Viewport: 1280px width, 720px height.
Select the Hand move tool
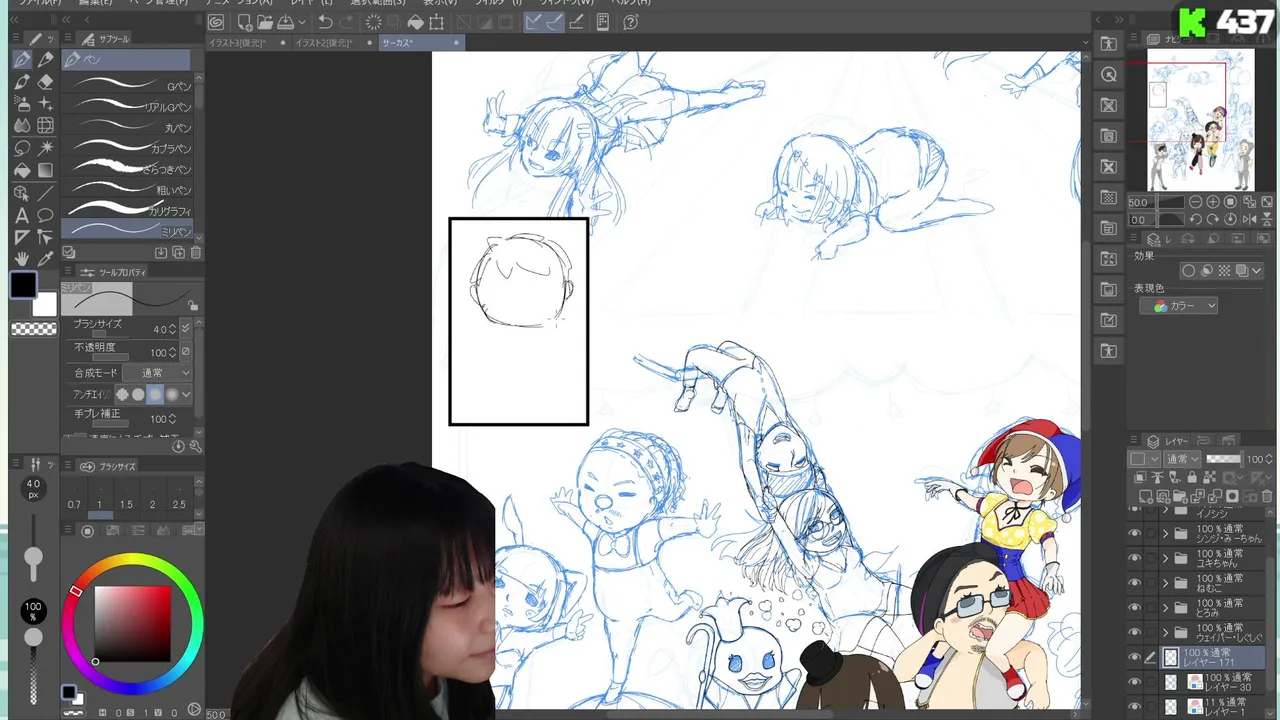click(22, 259)
